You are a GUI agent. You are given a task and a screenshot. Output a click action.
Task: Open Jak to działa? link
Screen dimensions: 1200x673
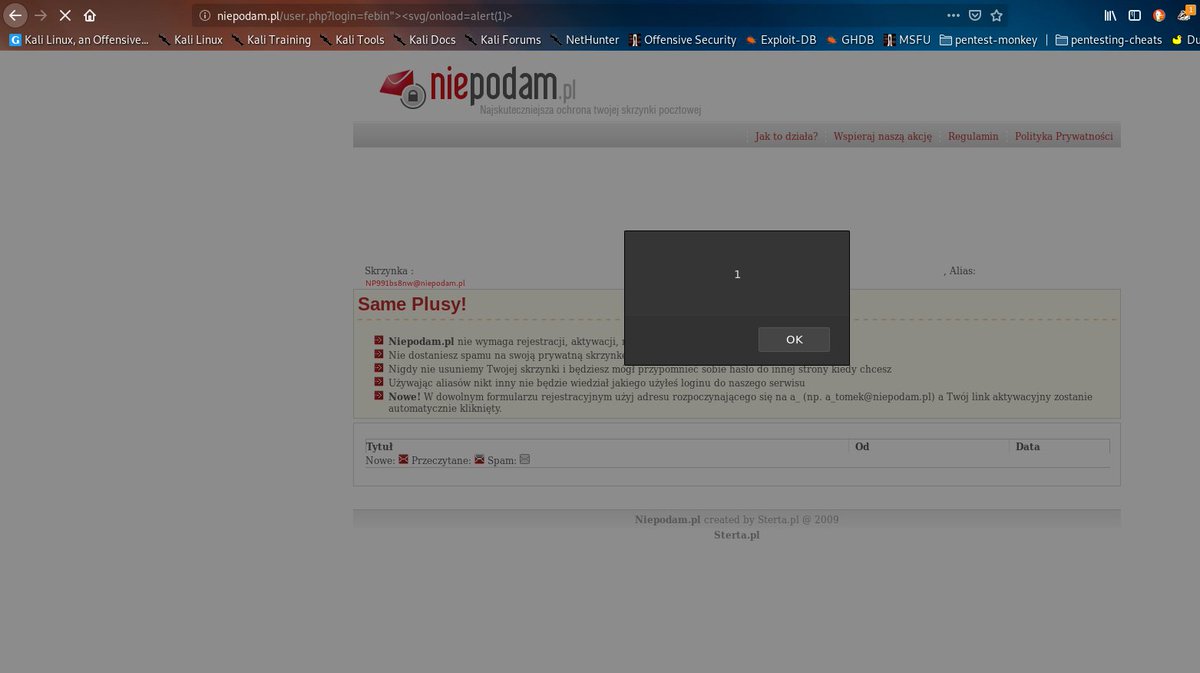click(786, 136)
